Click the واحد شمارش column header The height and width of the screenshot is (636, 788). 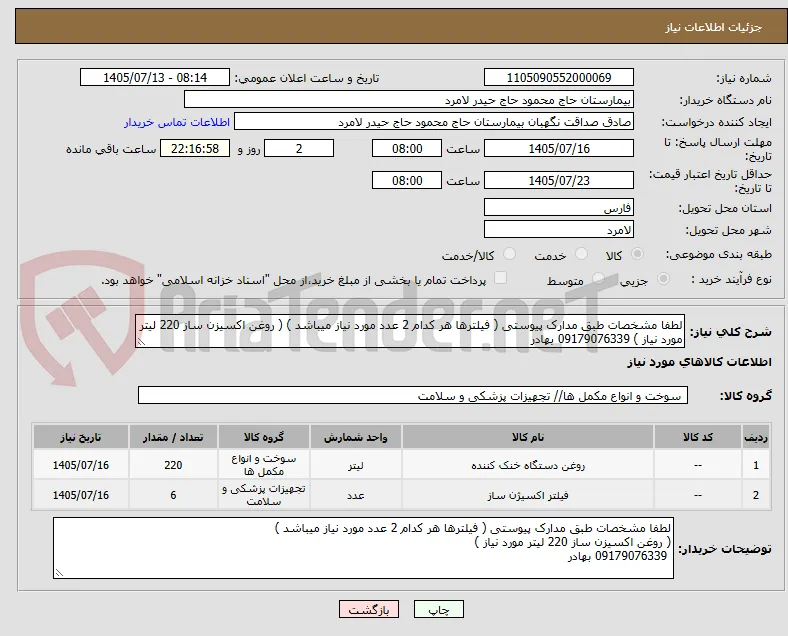coord(355,437)
